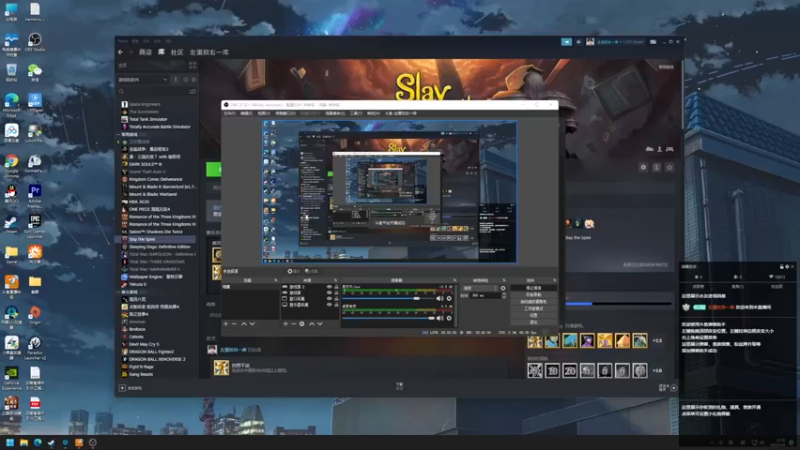Adjust OBS transition duration stepper
The width and height of the screenshot is (800, 450).
pyautogui.click(x=504, y=295)
